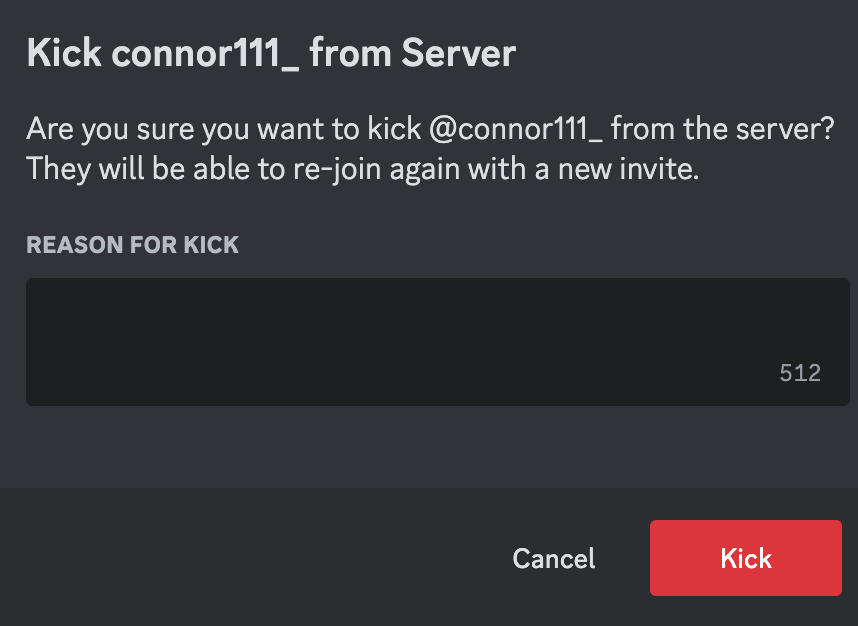Click the dialog title Kick connor111_ from Server
This screenshot has width=858, height=626.
pyautogui.click(x=272, y=52)
